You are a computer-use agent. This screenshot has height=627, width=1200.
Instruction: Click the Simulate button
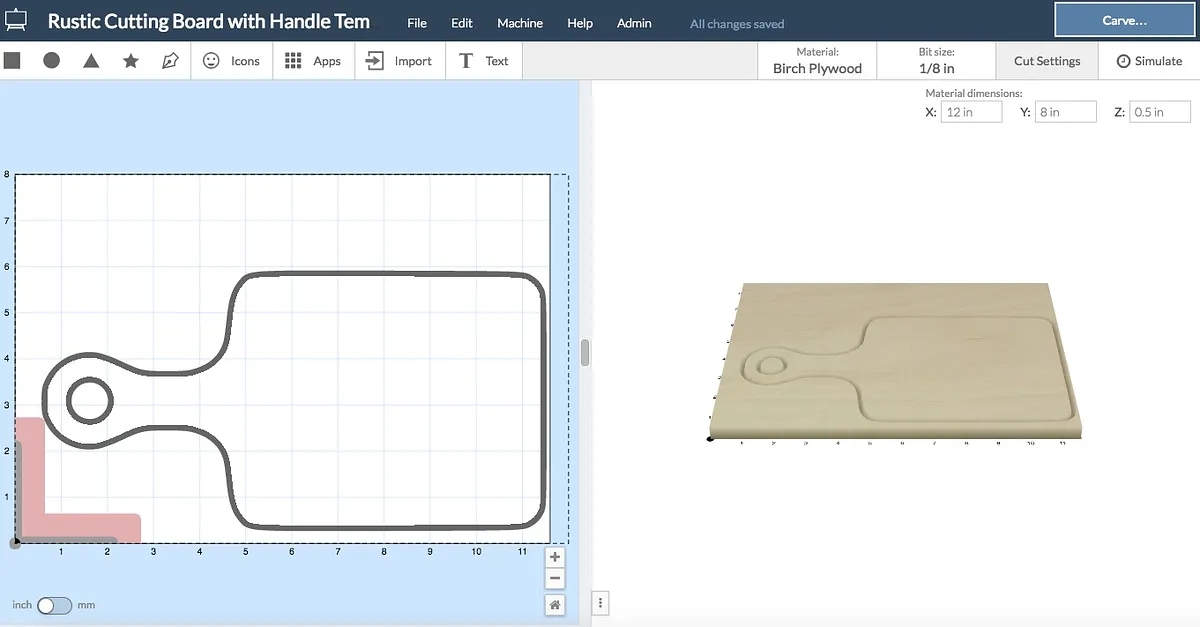coord(1149,61)
